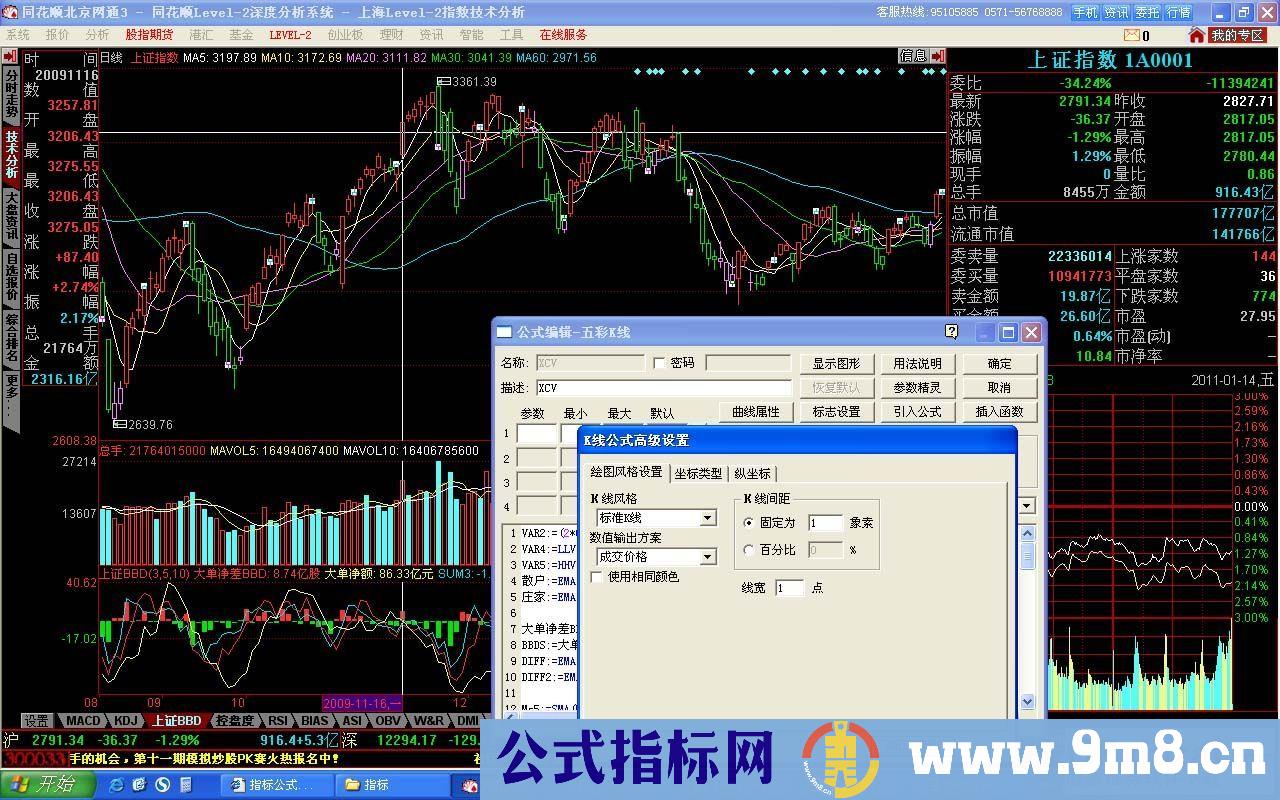Screen dimensions: 1280x800
Task: Select the OBV indicator tab
Action: (x=388, y=720)
